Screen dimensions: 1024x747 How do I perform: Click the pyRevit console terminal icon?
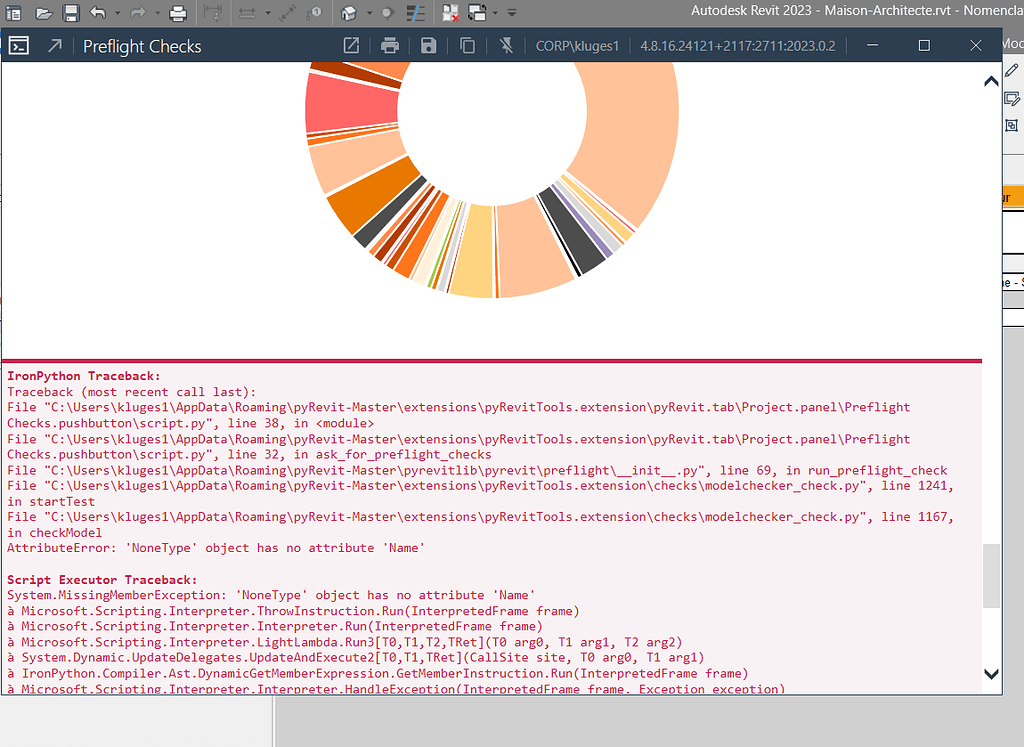18,46
